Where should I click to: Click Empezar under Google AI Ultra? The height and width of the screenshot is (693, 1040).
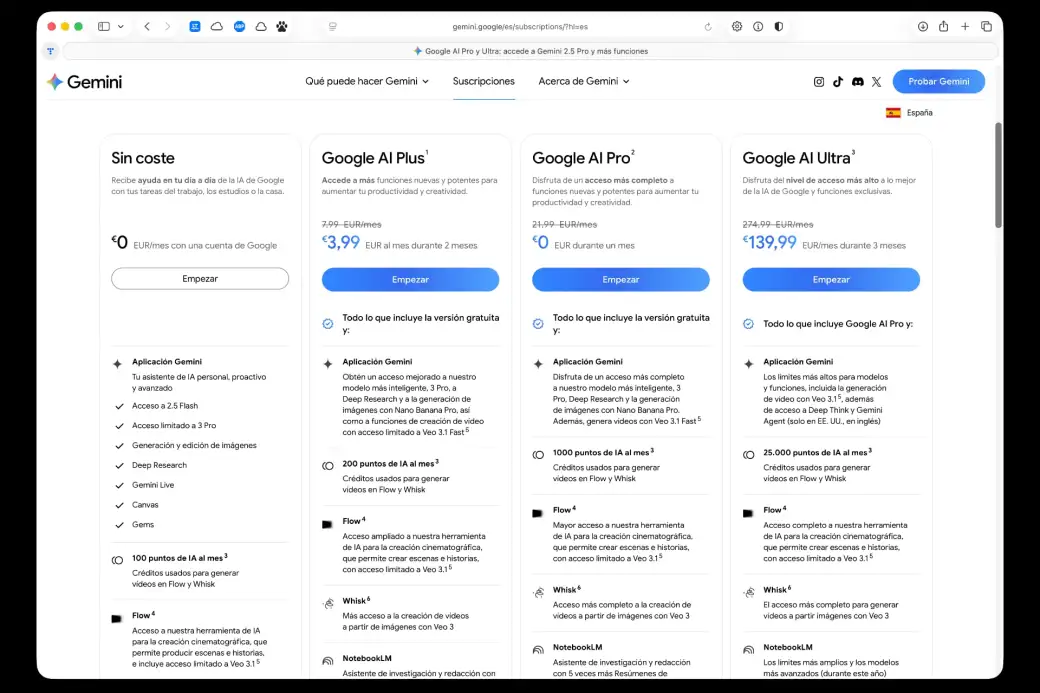tap(830, 280)
